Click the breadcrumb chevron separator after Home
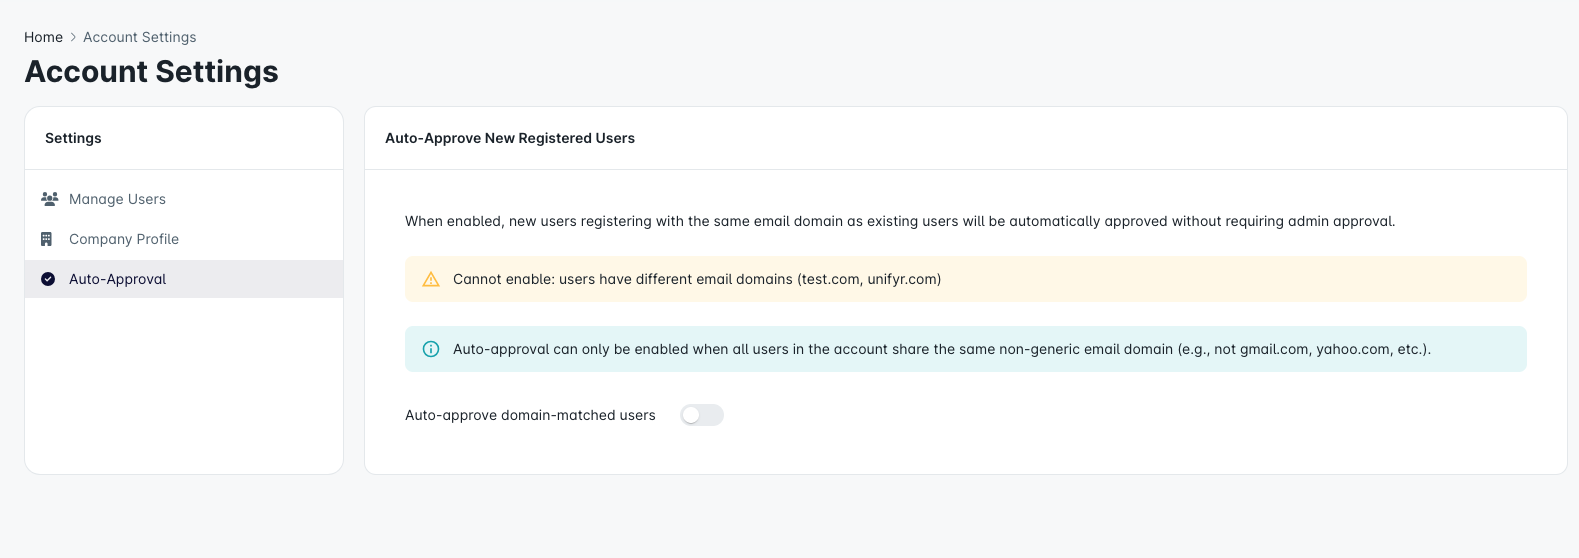This screenshot has width=1579, height=558. [x=73, y=37]
